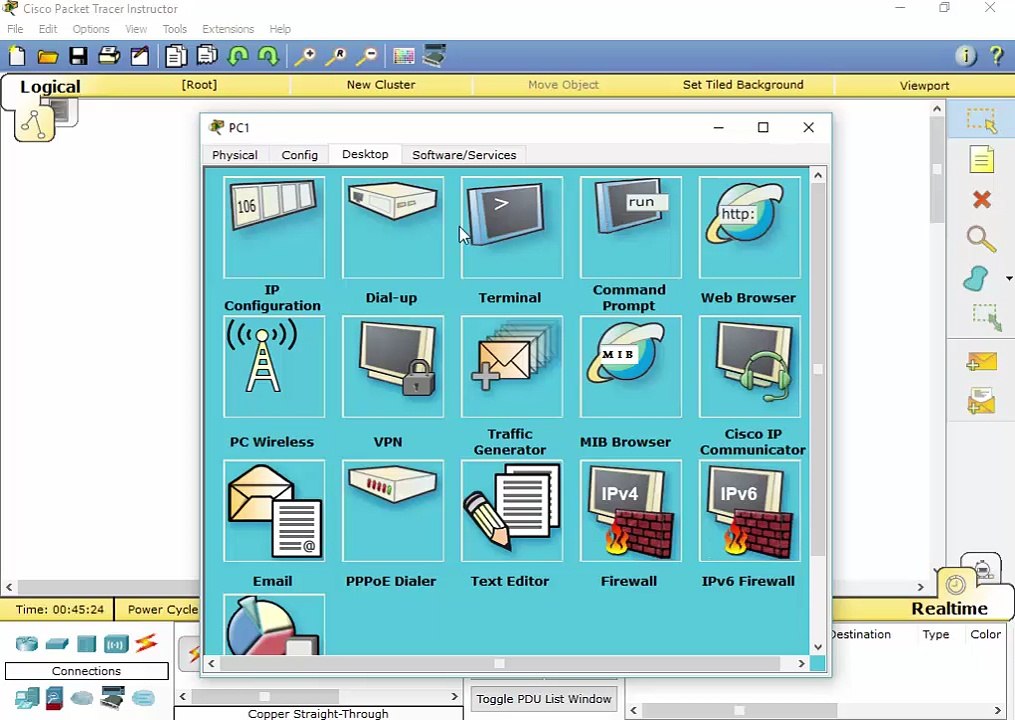Switch to the Config tab
The width and height of the screenshot is (1015, 720).
point(300,155)
